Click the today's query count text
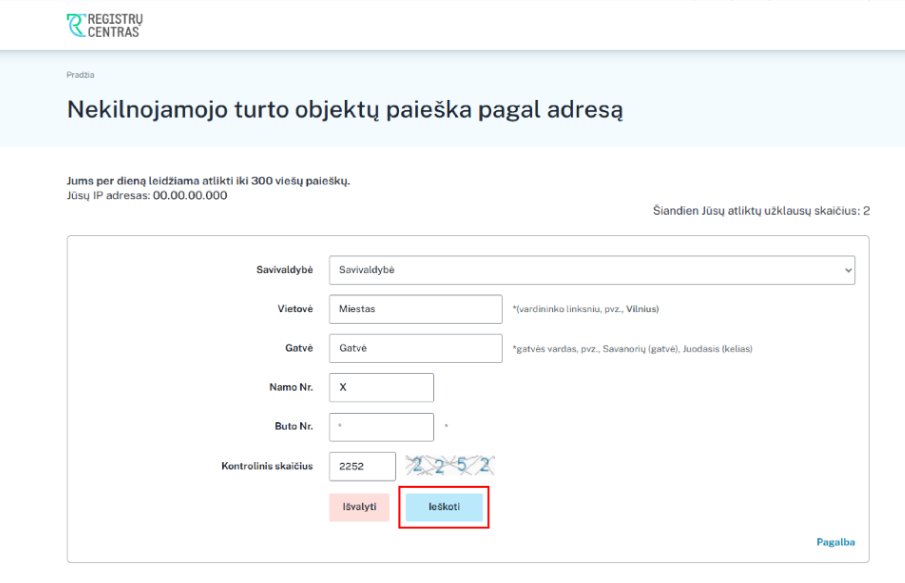 coord(760,211)
